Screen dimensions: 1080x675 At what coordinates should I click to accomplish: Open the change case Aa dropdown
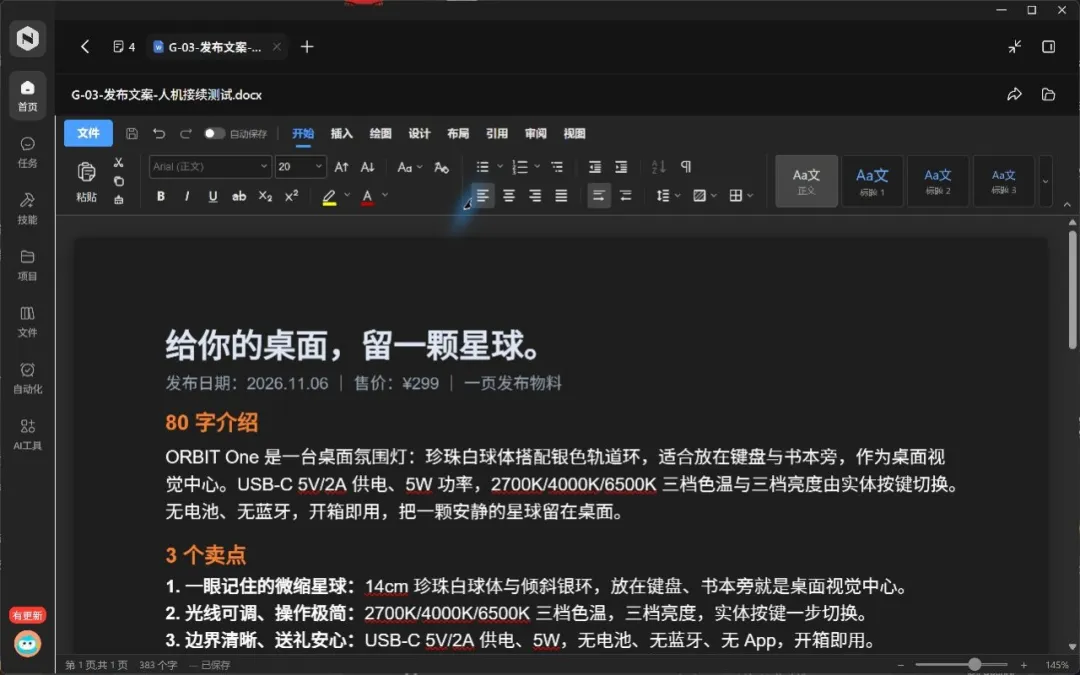tap(410, 167)
